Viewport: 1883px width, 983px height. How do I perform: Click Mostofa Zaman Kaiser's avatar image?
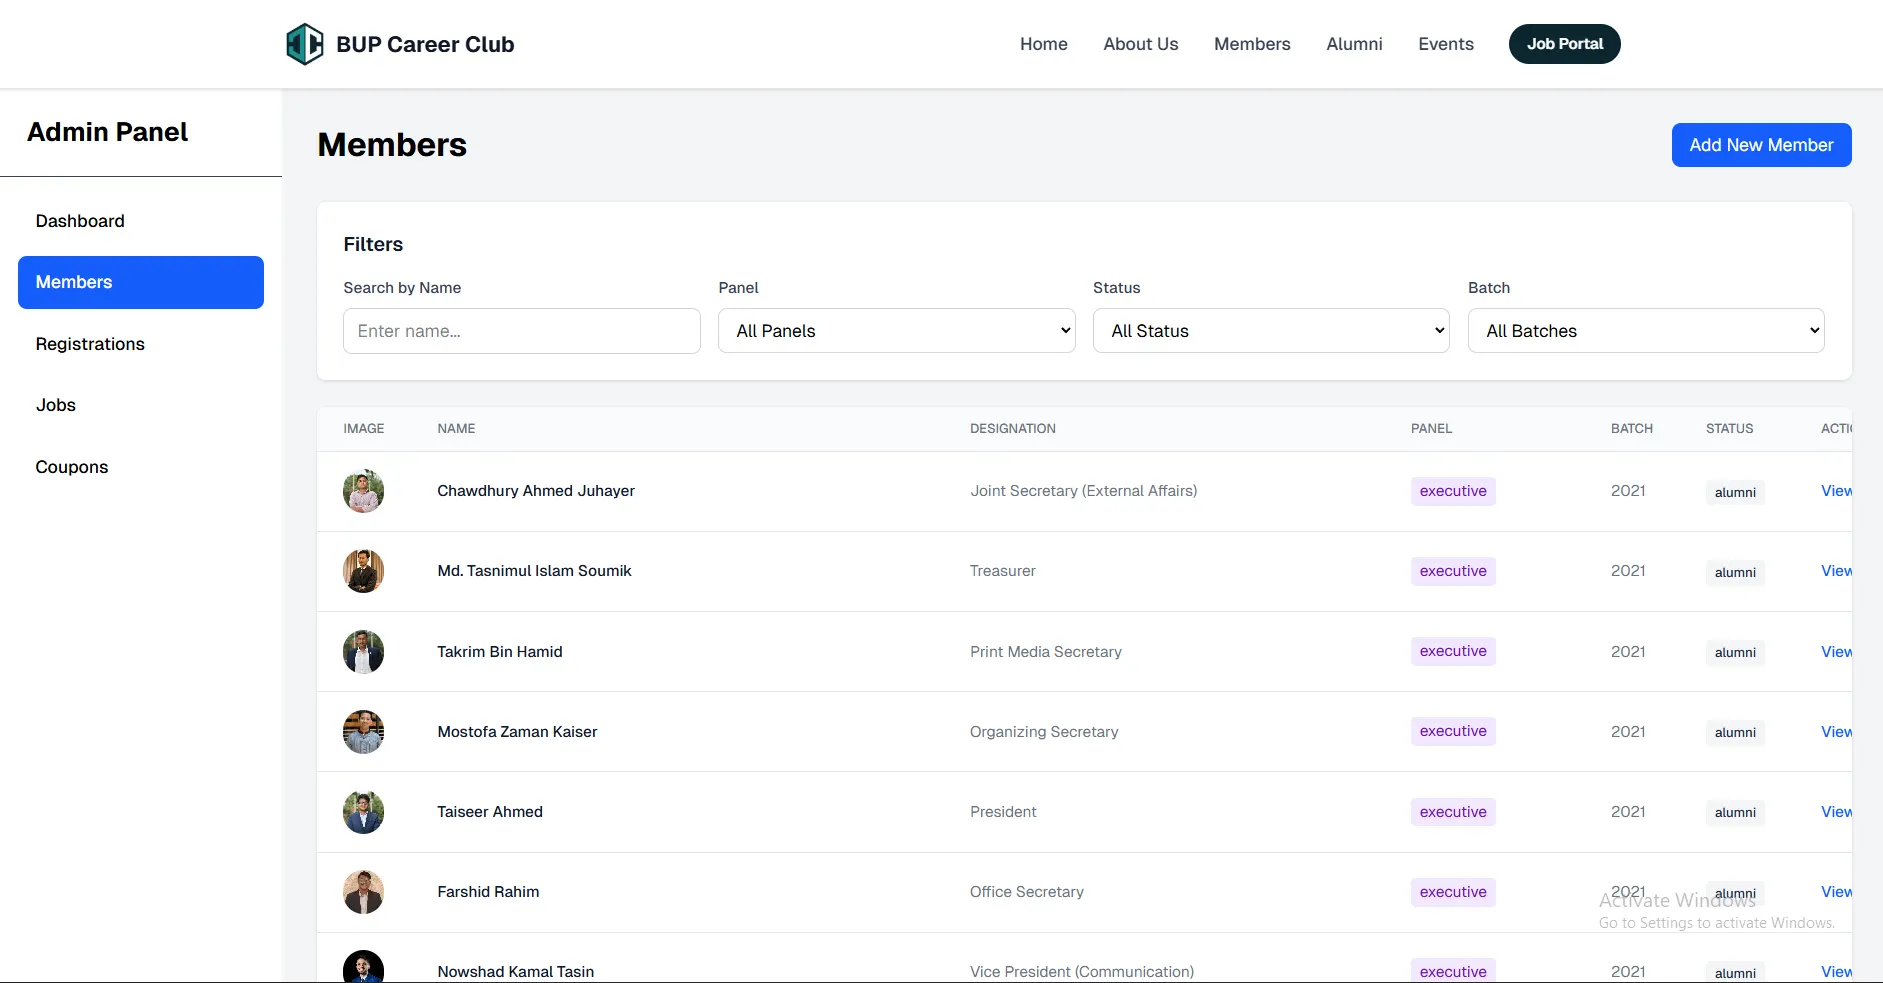coord(363,732)
